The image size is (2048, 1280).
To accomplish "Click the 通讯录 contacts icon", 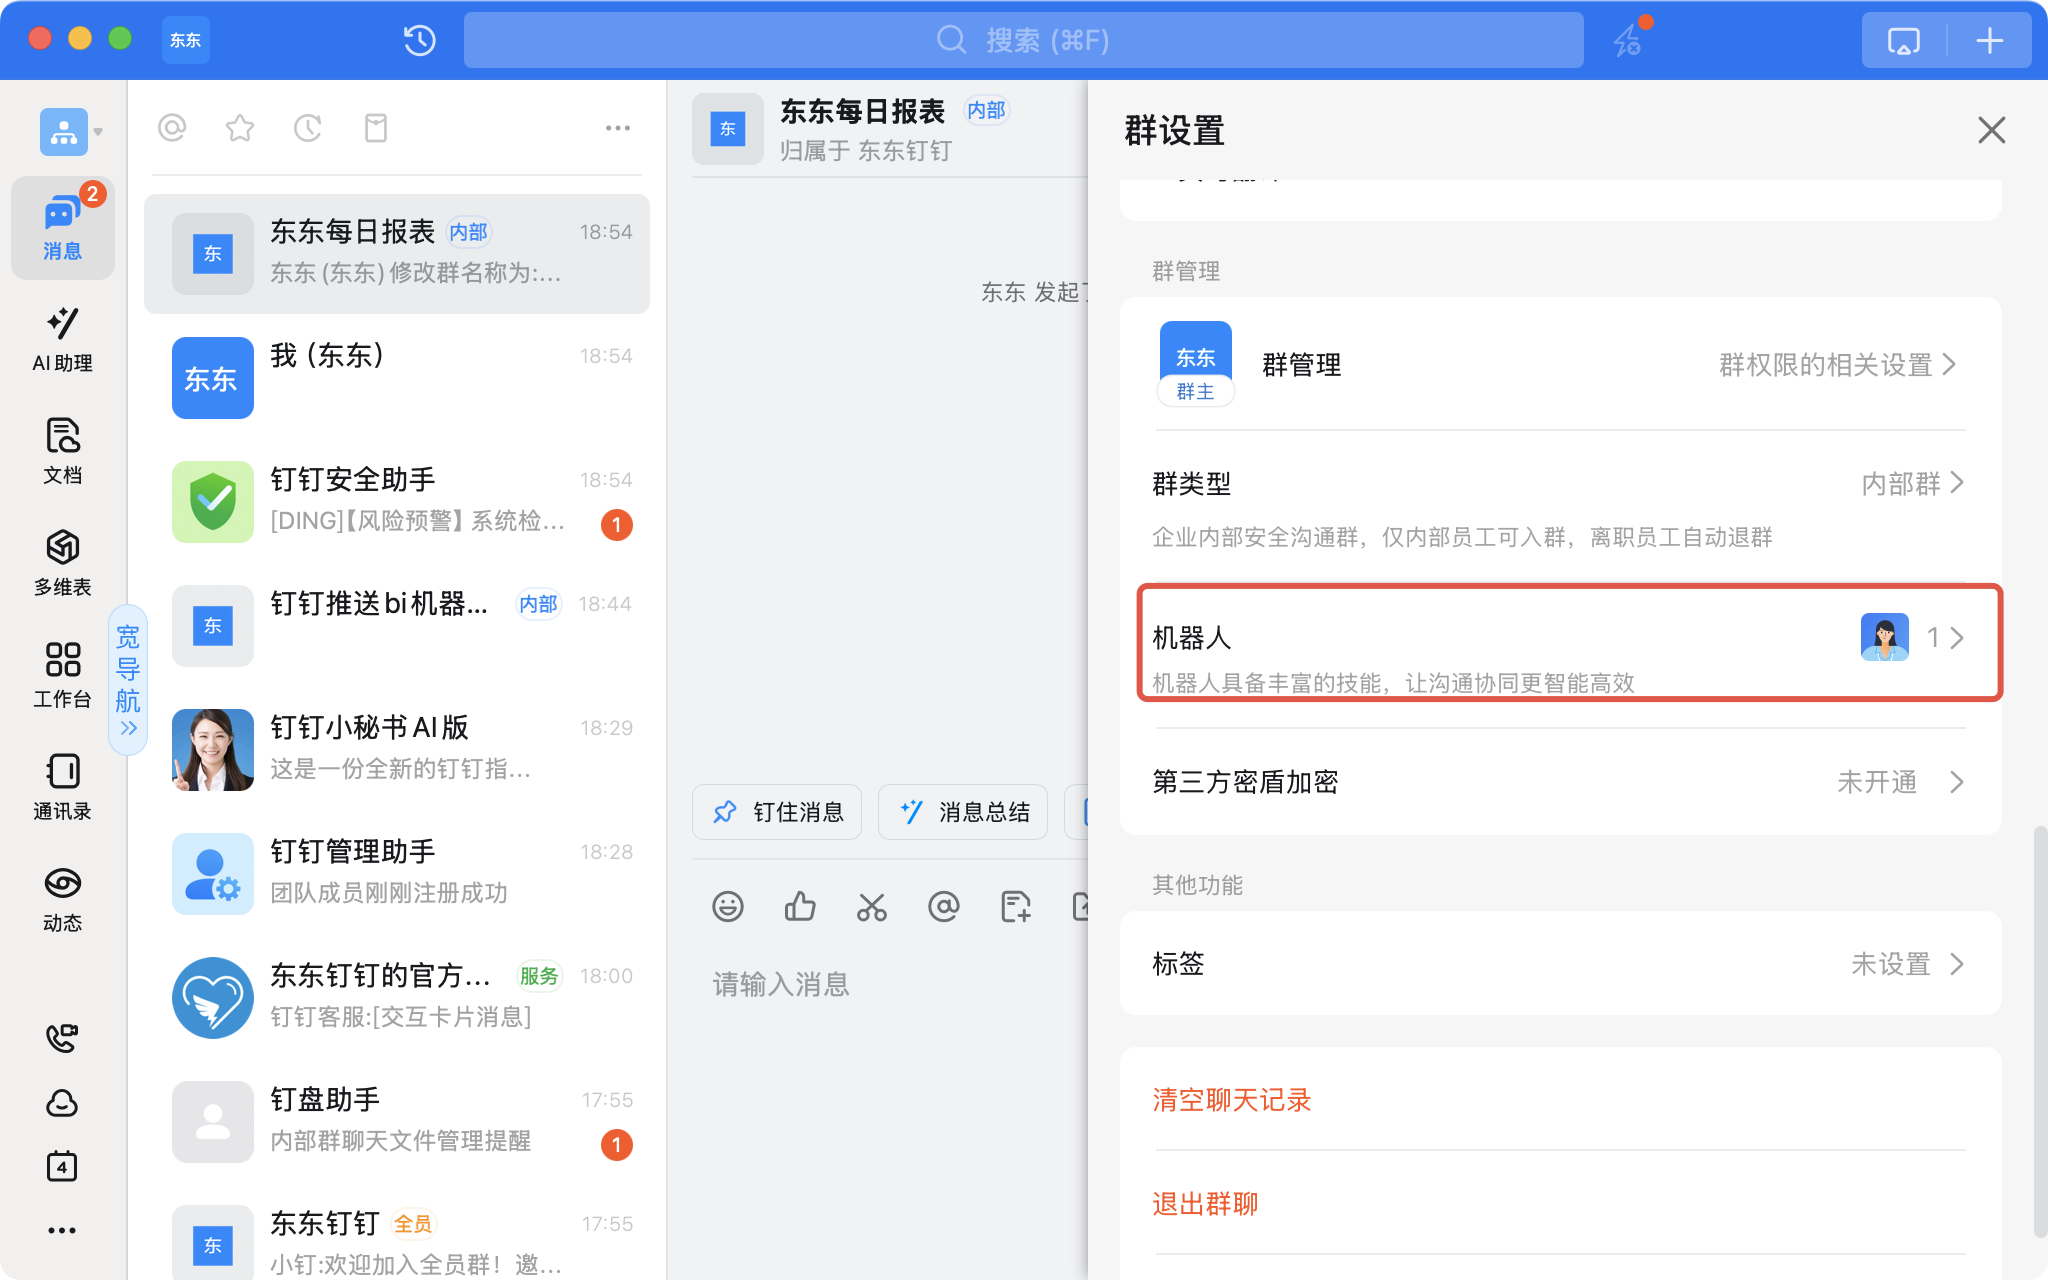I will [x=62, y=787].
